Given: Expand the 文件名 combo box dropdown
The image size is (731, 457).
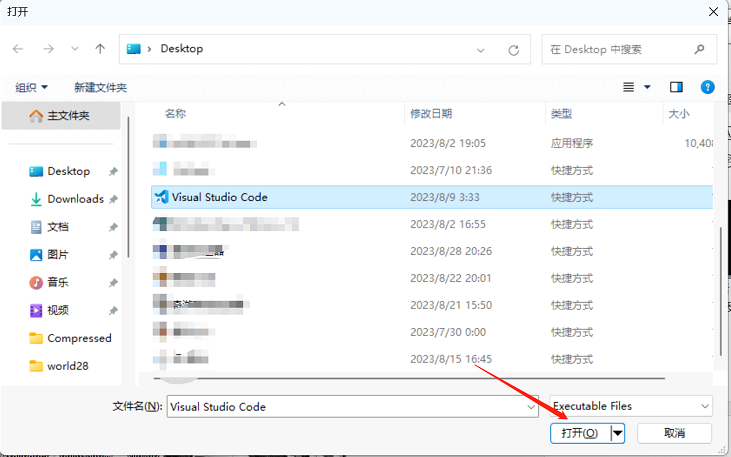Looking at the screenshot, I should click(x=531, y=407).
